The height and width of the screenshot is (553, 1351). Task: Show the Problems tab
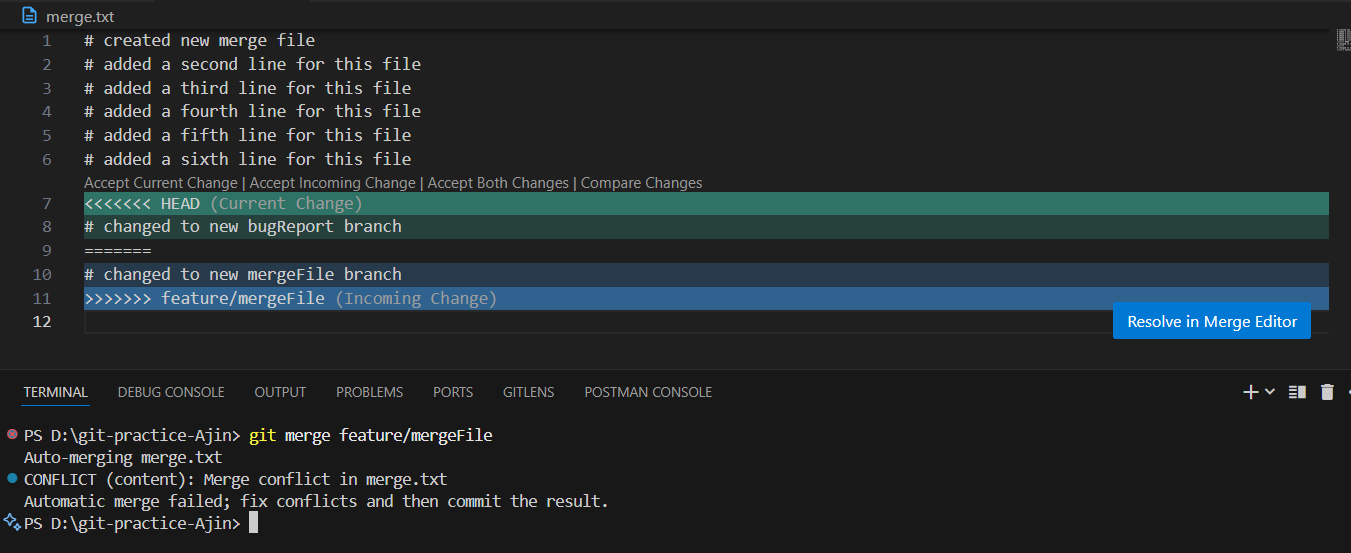click(369, 392)
